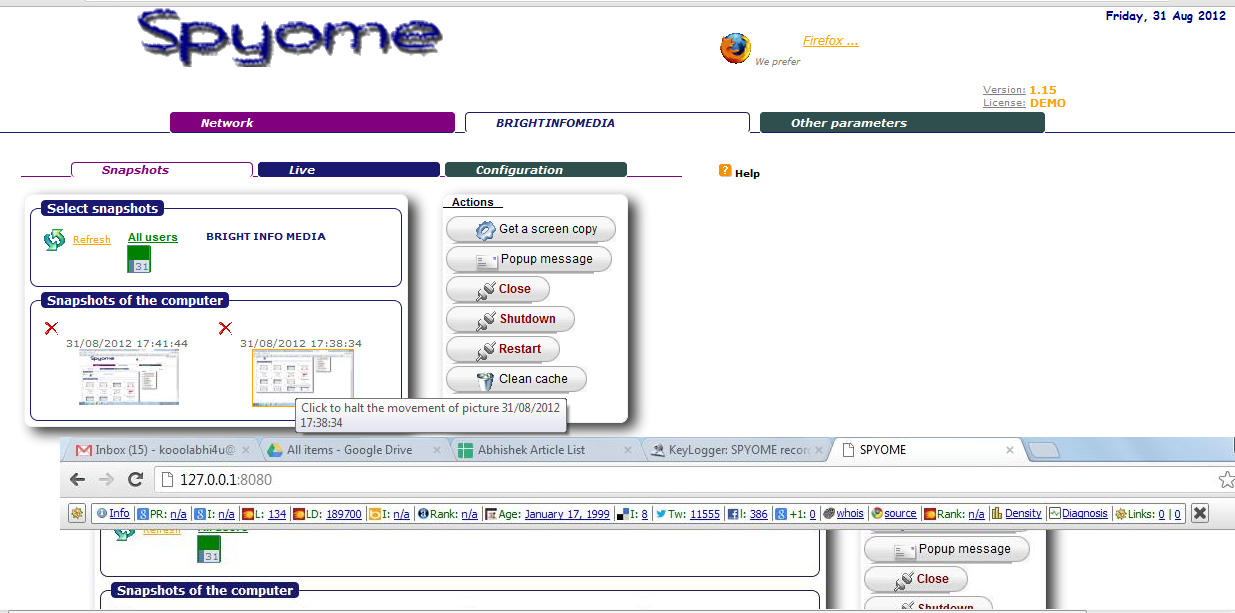Click the Google +1: 0 item
The image size is (1235, 613).
point(795,513)
